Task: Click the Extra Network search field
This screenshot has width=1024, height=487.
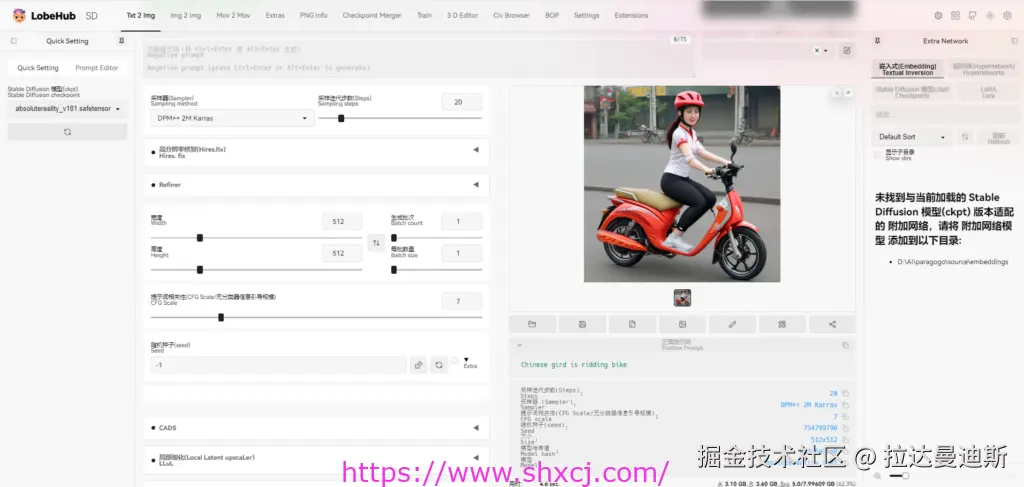Action: [x=945, y=115]
